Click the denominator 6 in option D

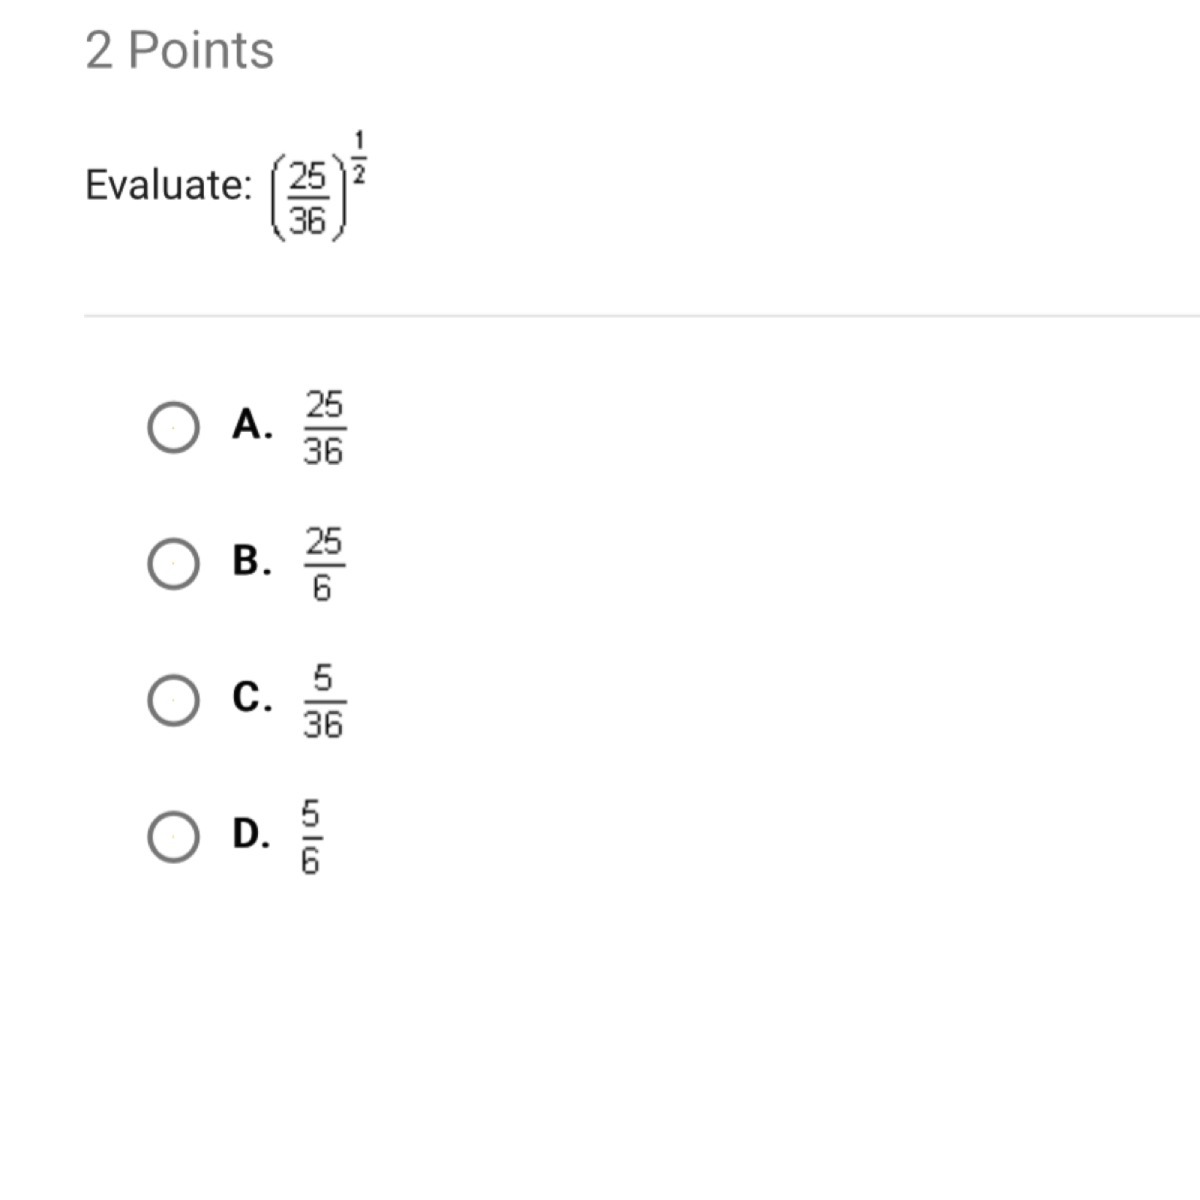311,861
